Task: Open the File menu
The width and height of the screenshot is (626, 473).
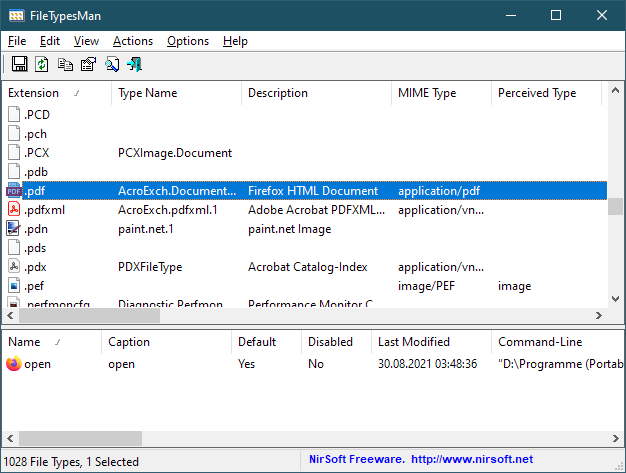Action: 17,41
